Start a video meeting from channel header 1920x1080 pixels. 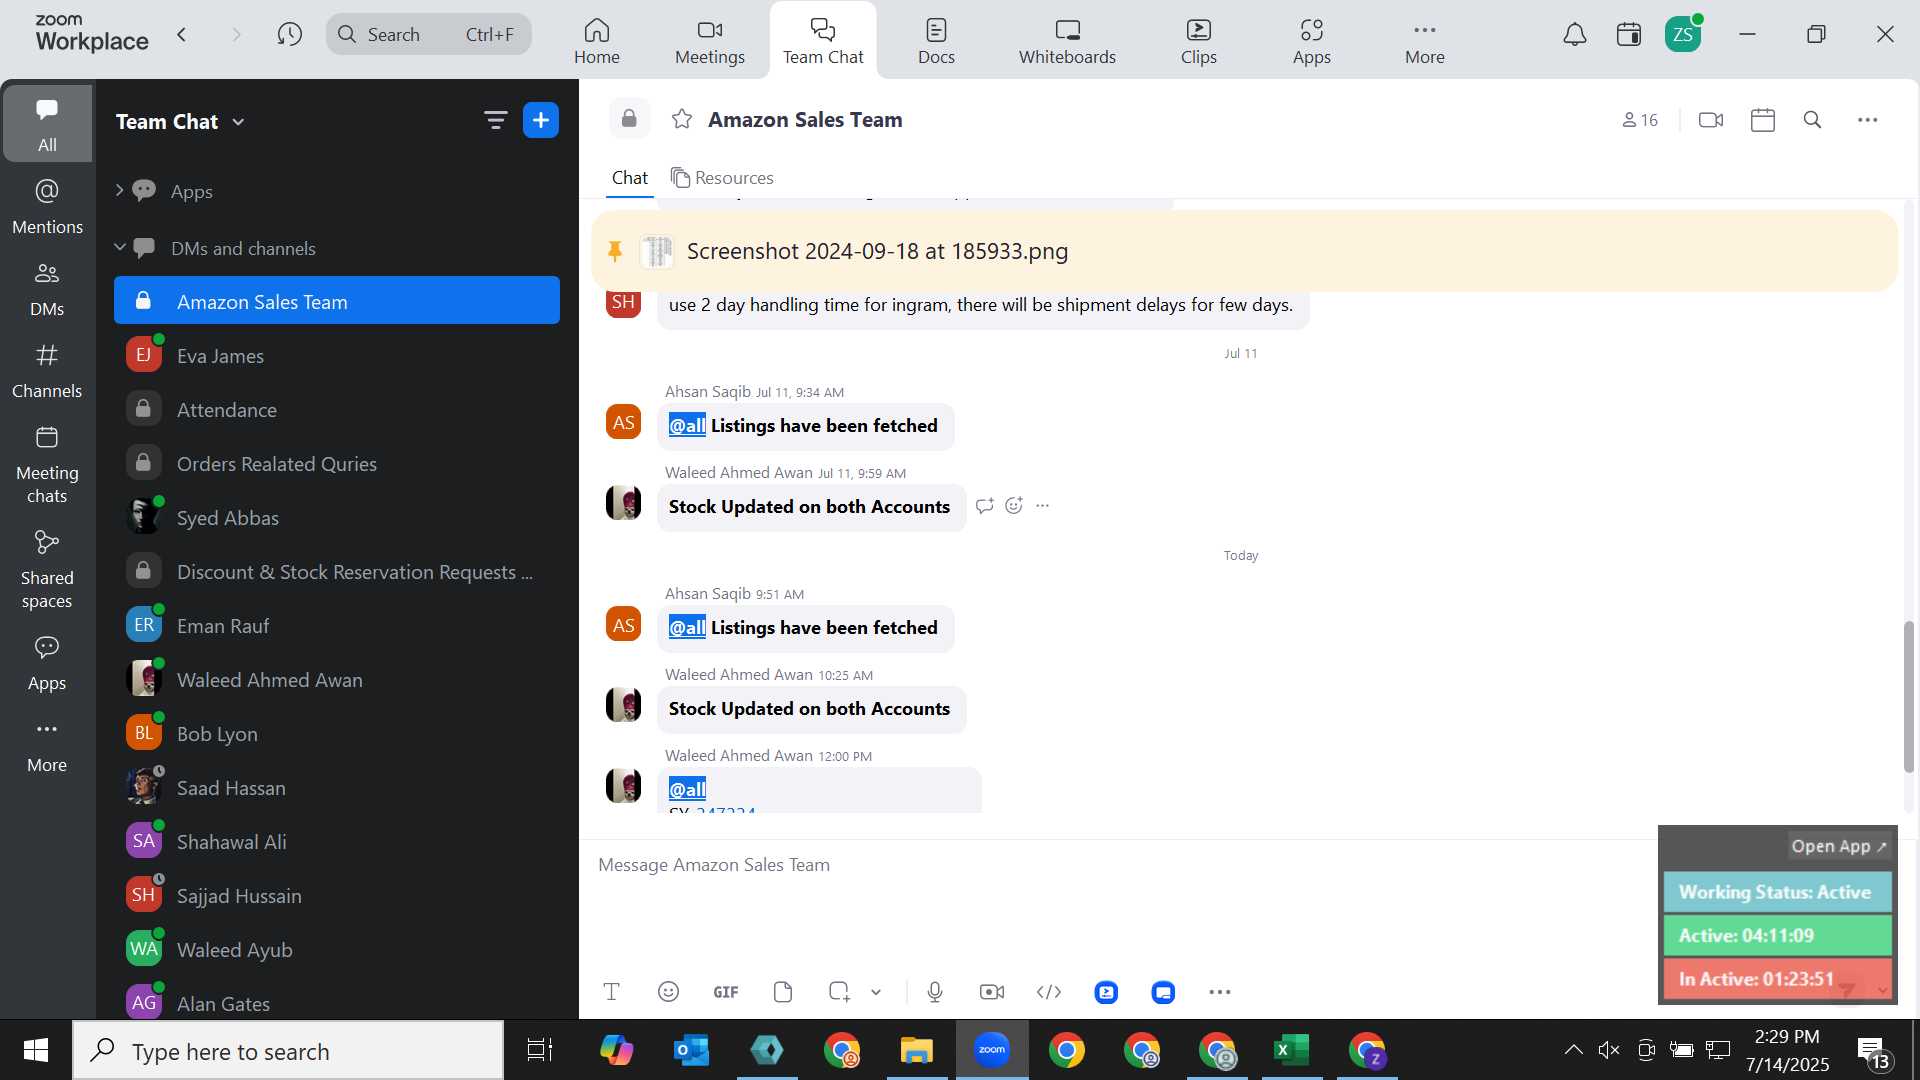(x=1711, y=120)
